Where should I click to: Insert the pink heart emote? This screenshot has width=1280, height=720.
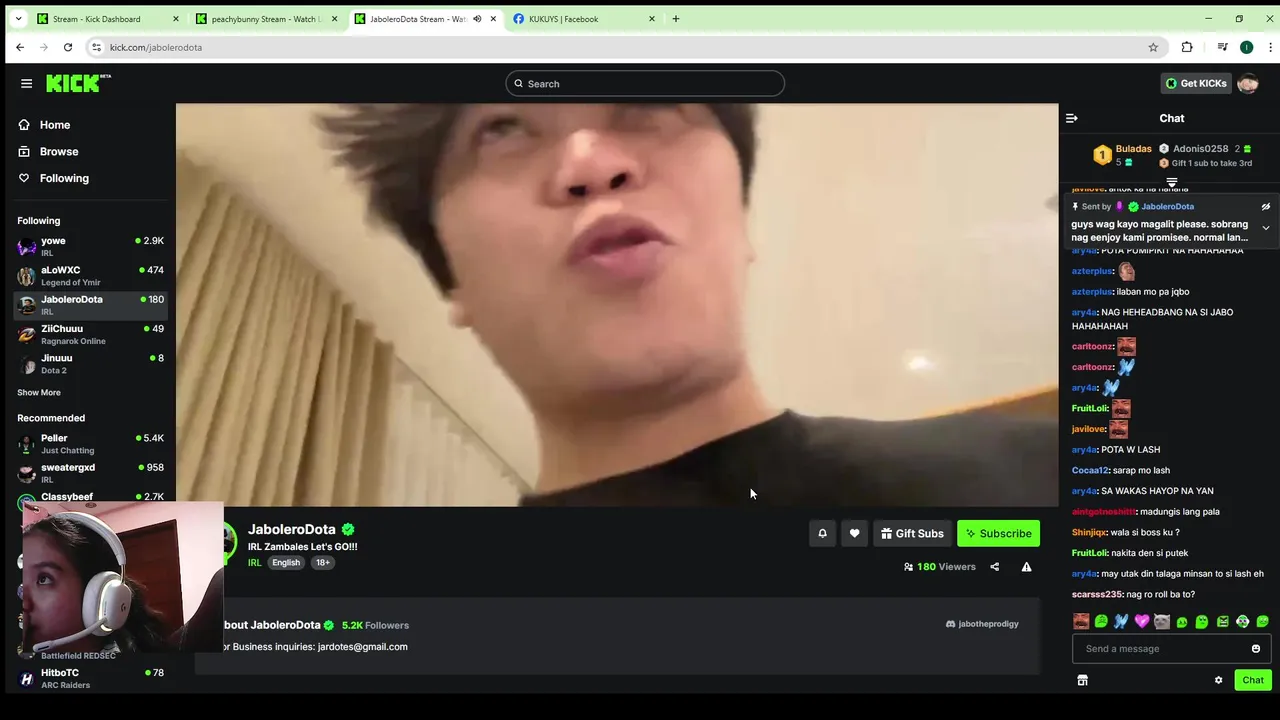(1141, 622)
